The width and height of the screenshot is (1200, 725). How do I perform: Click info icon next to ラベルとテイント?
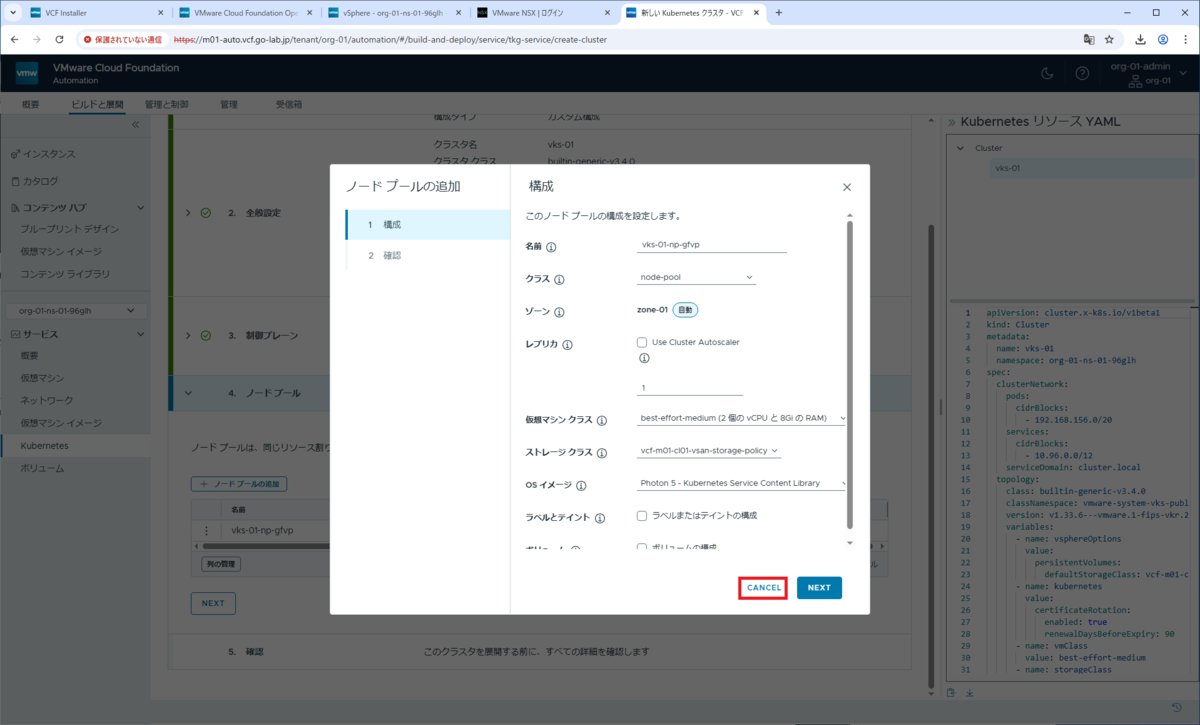[600, 518]
